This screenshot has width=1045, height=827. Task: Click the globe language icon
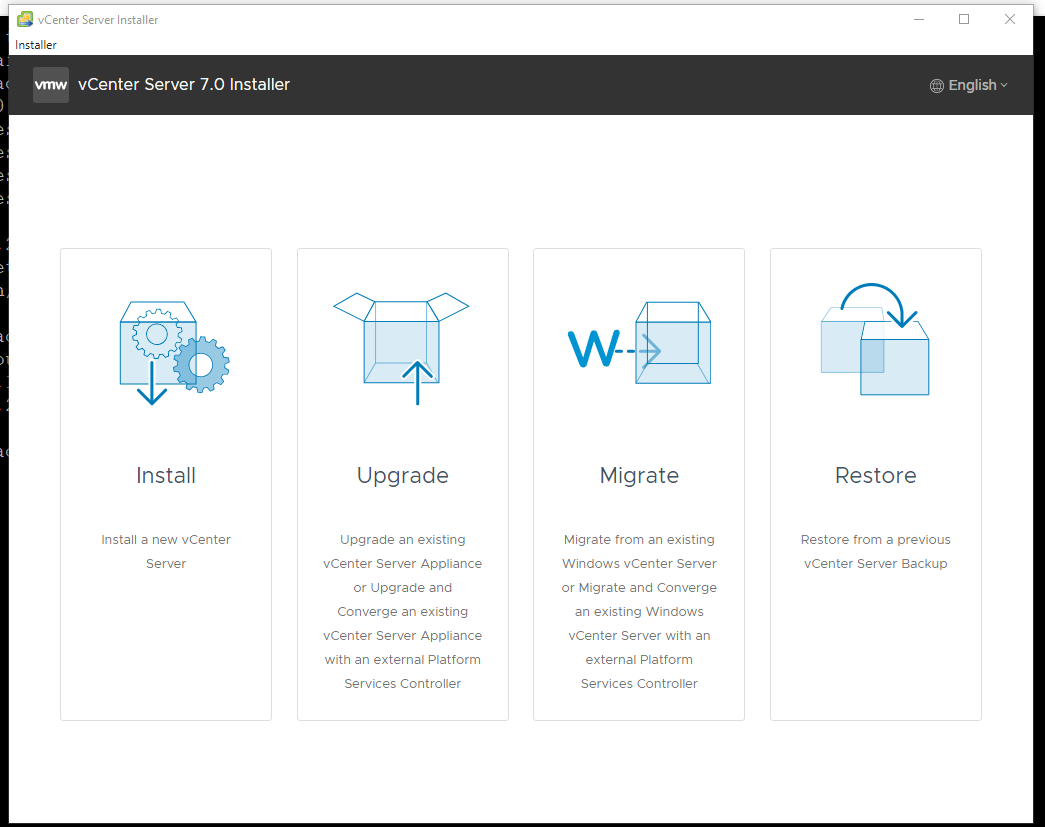[x=936, y=86]
